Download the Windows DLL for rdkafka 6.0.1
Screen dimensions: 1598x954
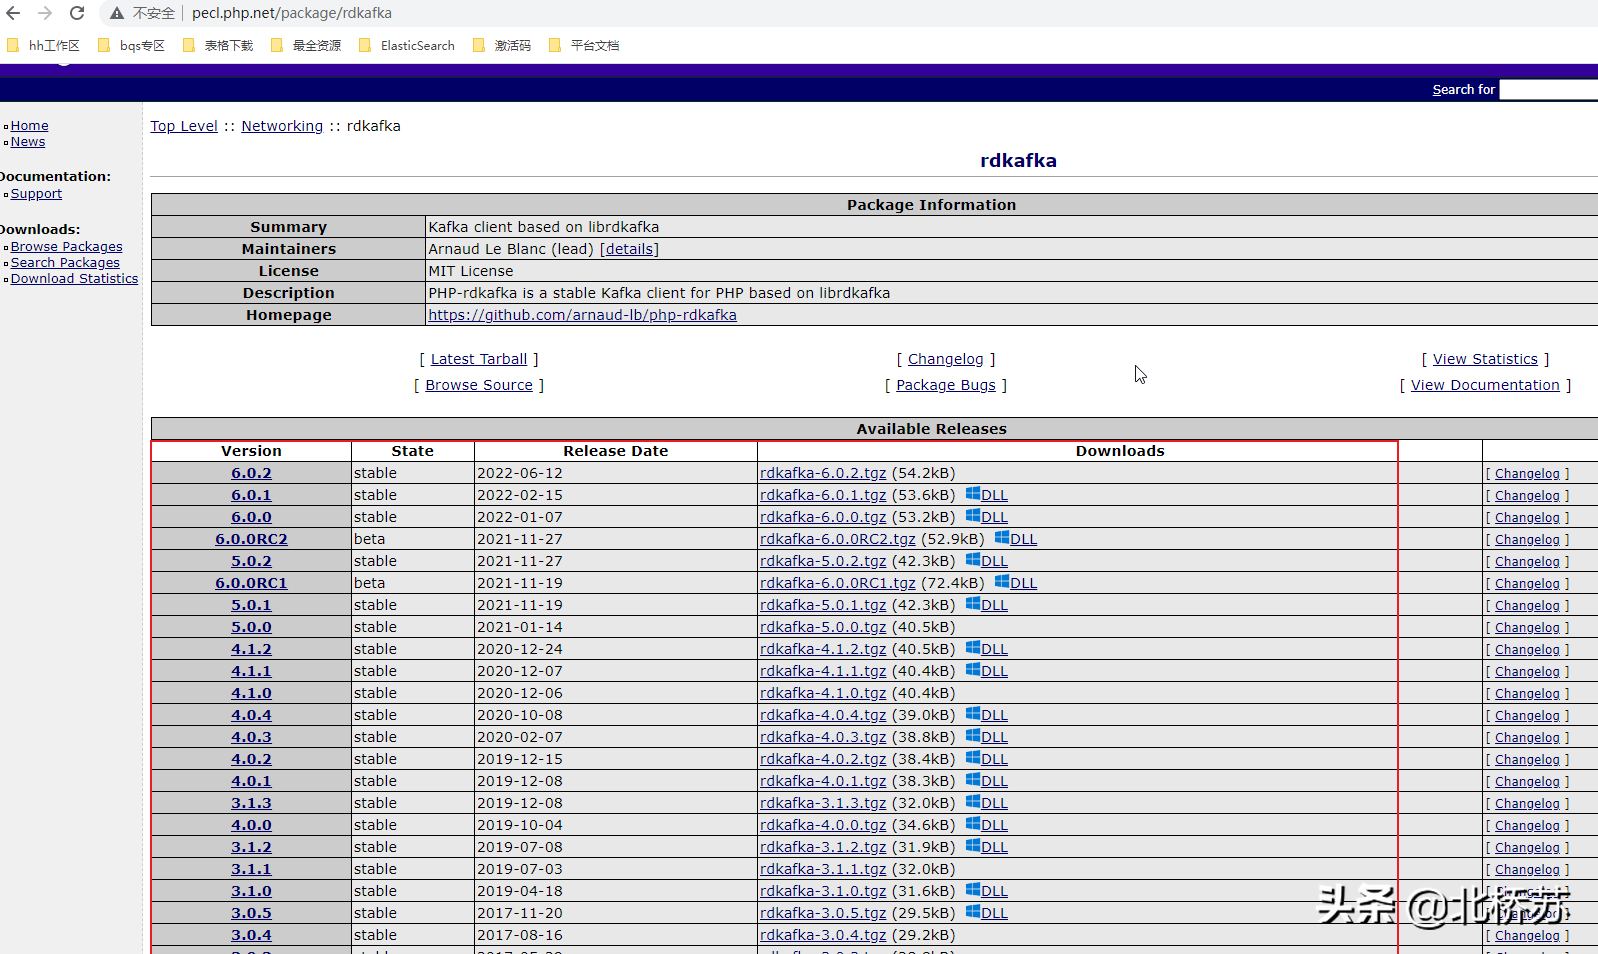coord(987,495)
